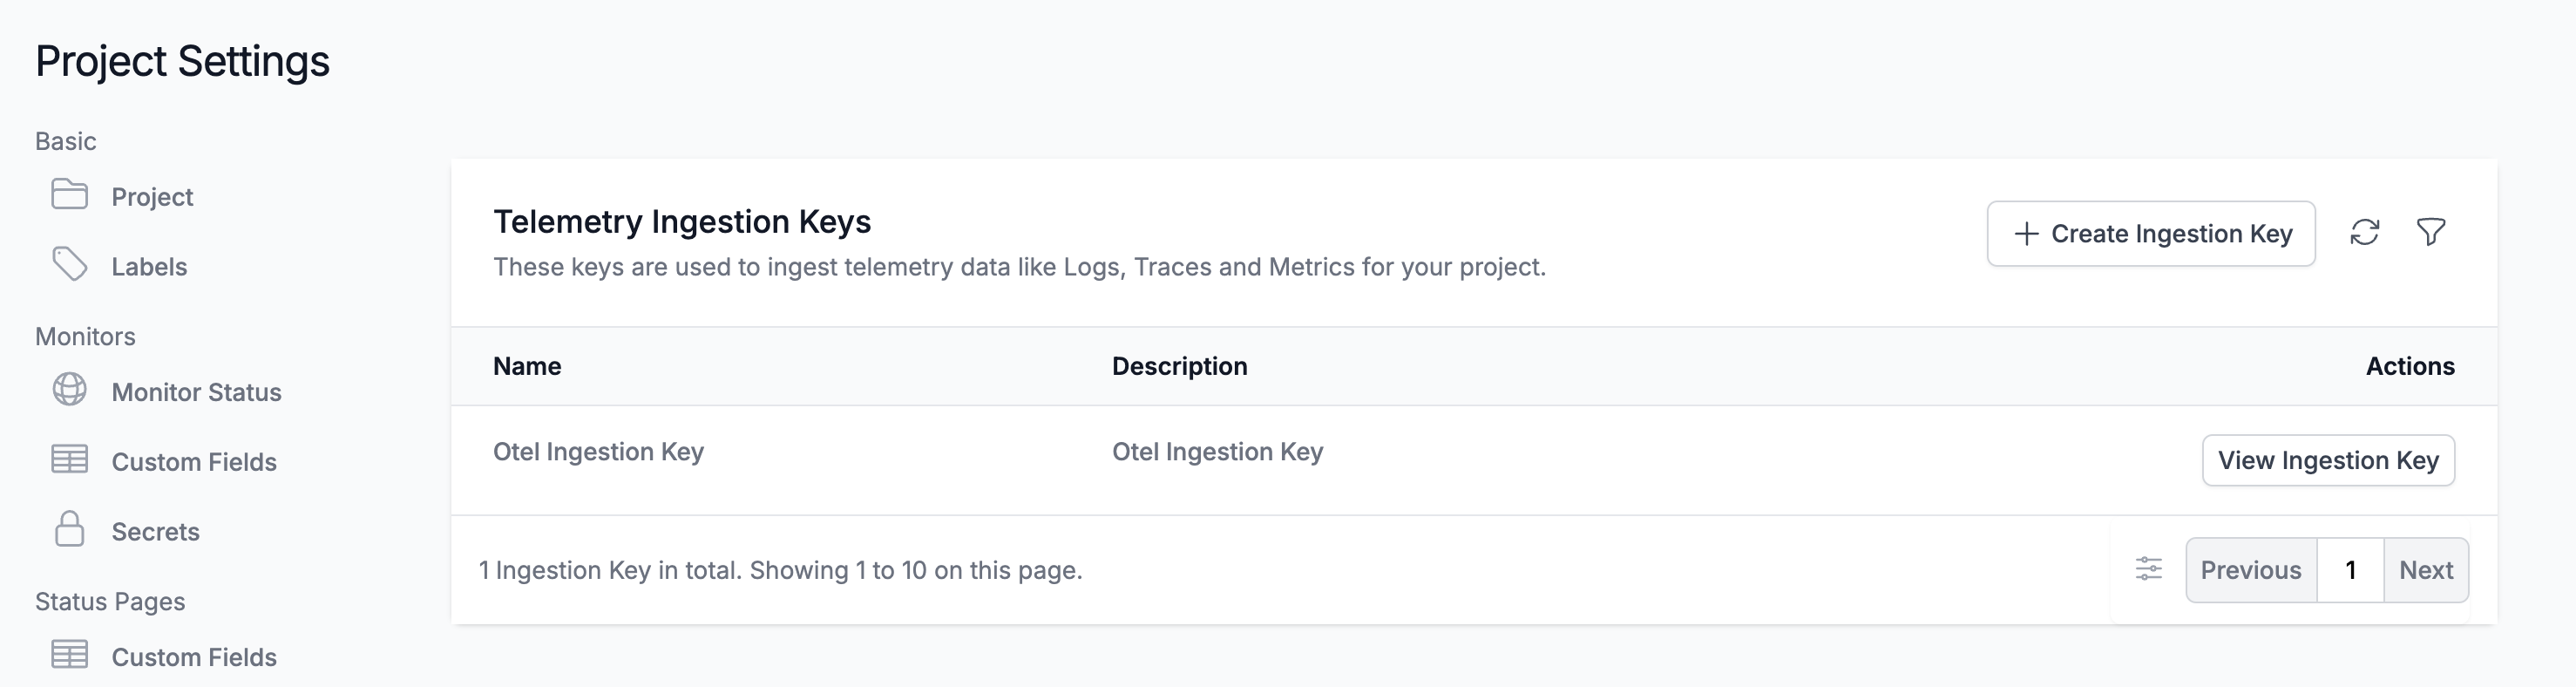Open Secrets using the padlock icon
Screen dimensions: 2576x687
pyautogui.click(x=69, y=531)
